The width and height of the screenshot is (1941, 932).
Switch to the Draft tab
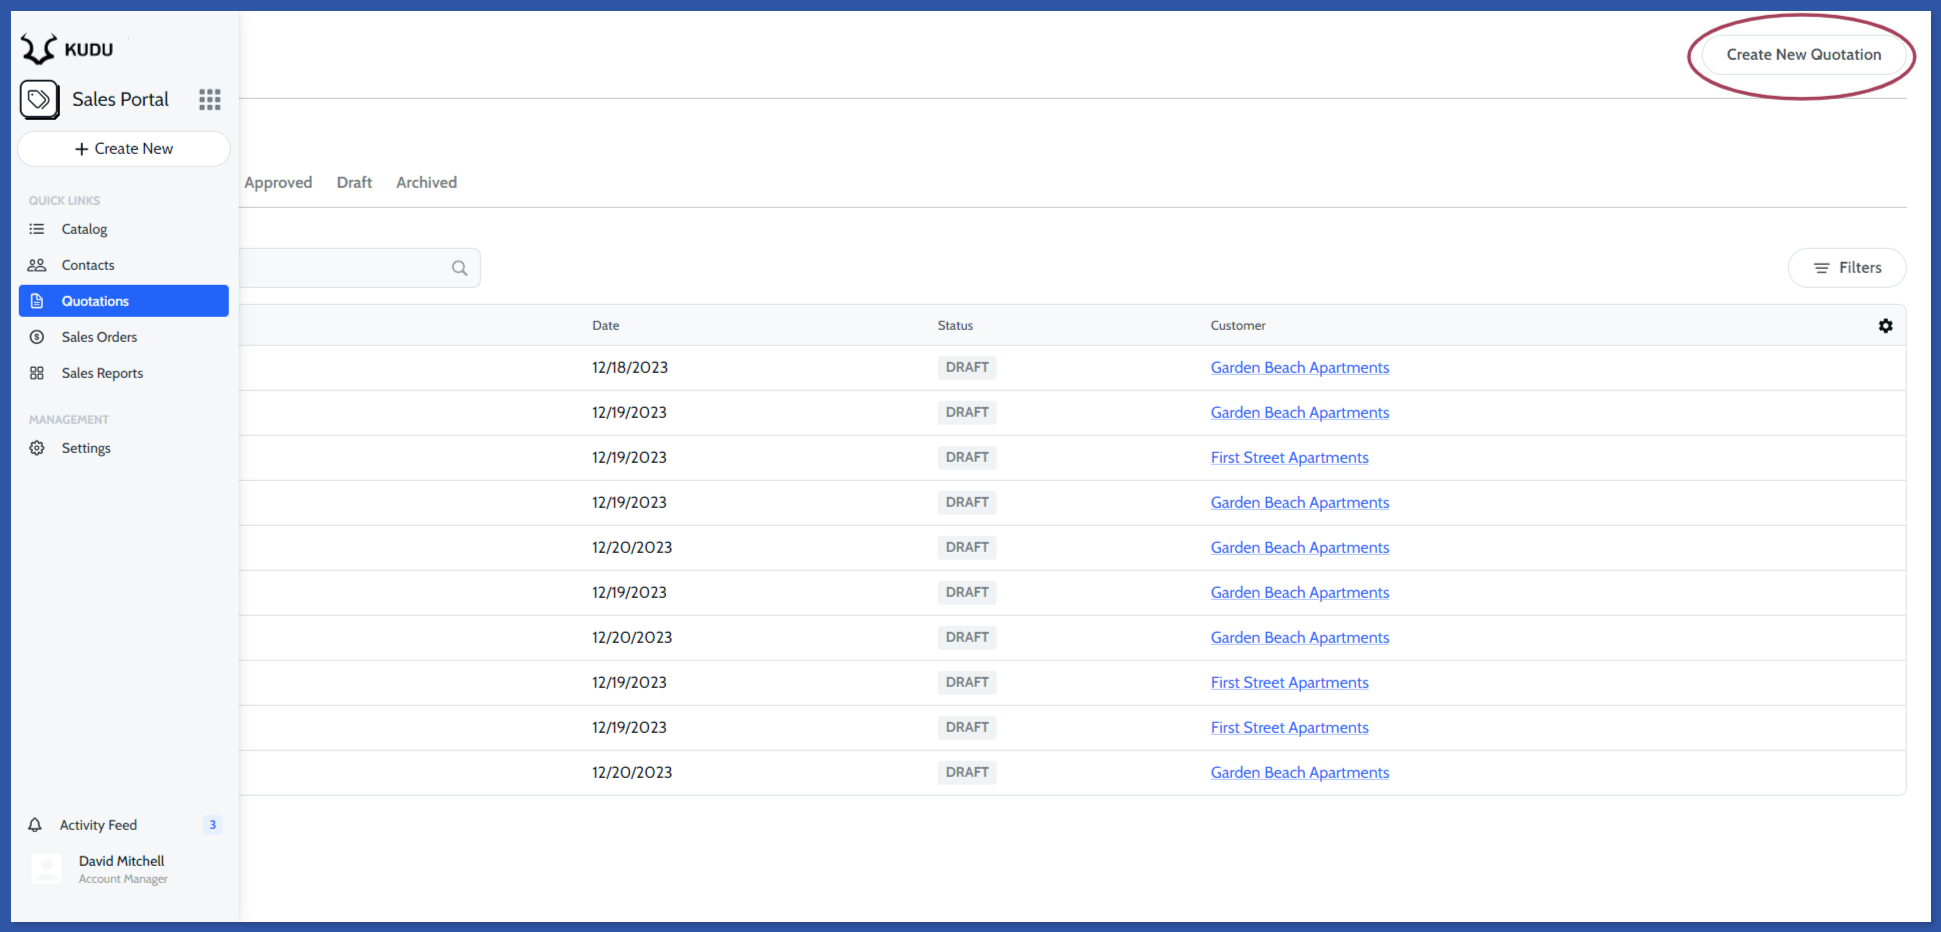pos(354,182)
